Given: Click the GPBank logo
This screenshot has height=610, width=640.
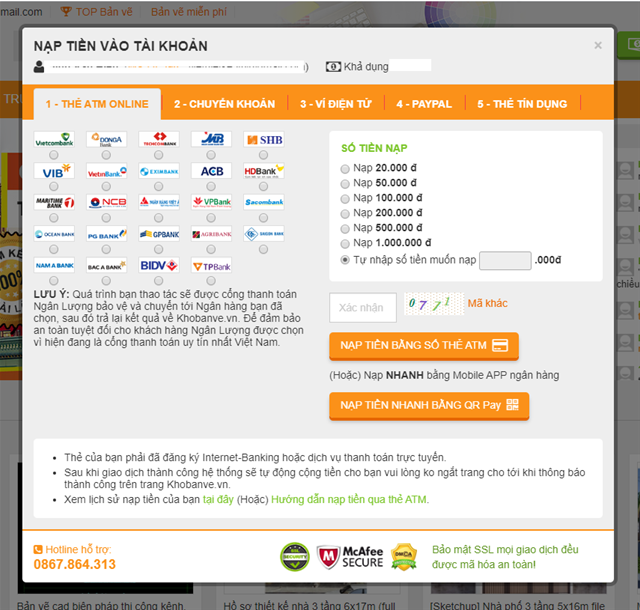Looking at the screenshot, I should pos(159,234).
